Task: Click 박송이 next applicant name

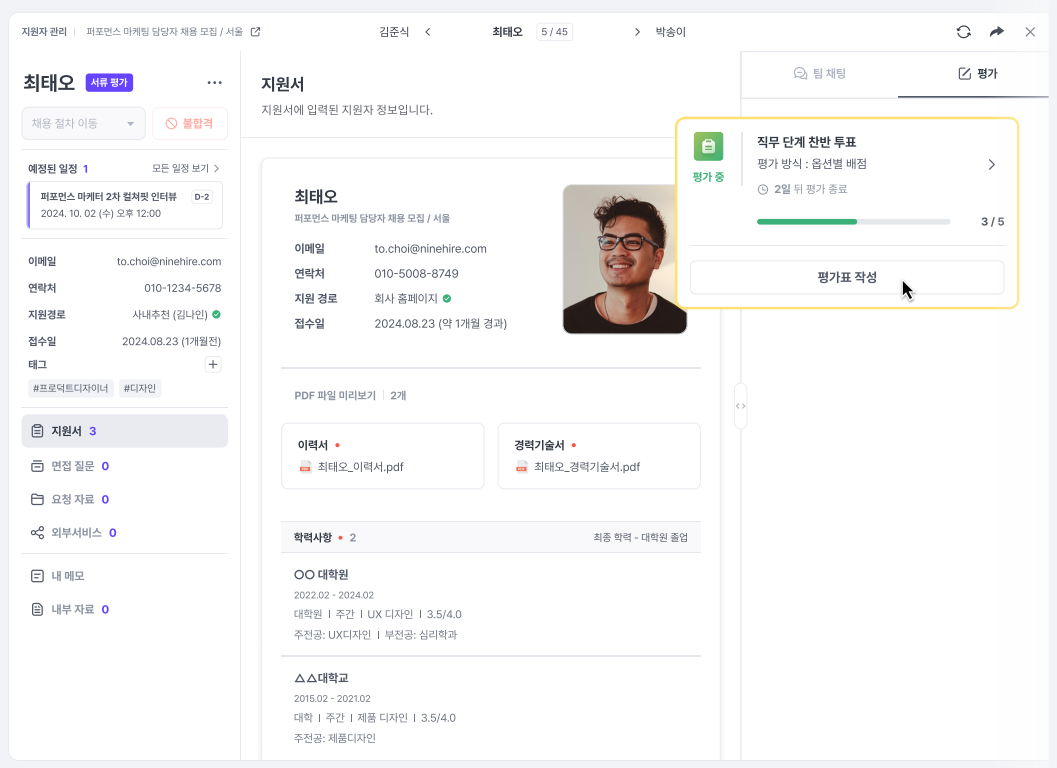Action: [x=670, y=32]
